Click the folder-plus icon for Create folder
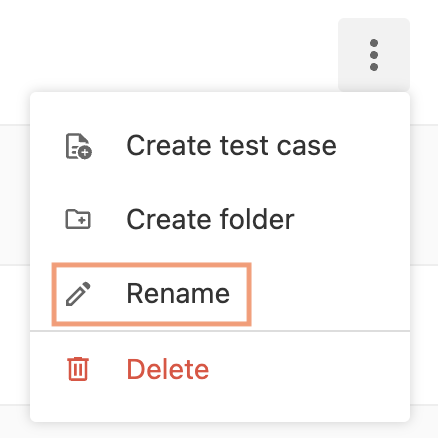Image resolution: width=438 pixels, height=438 pixels. 78,219
